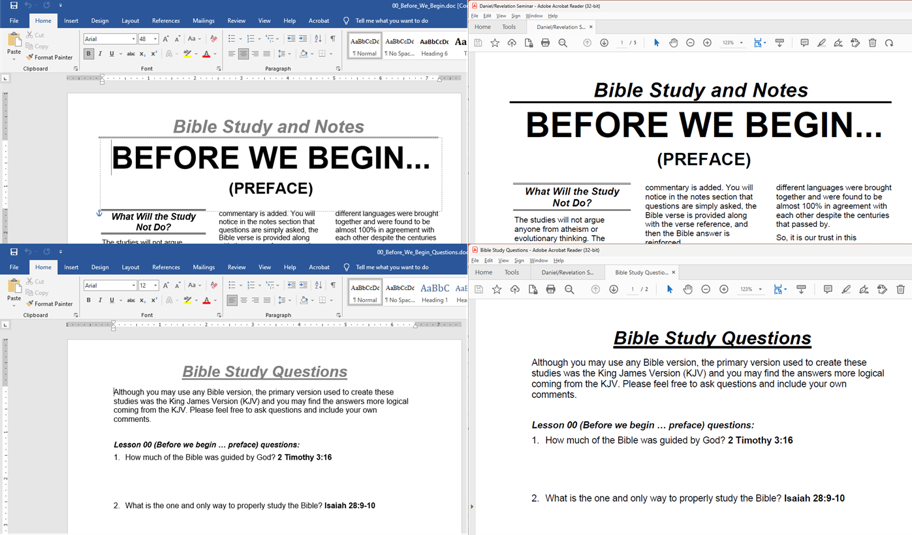Image resolution: width=912 pixels, height=535 pixels.
Task: Click Next Page arrow in the lower Acrobat toolbar
Action: [x=614, y=290]
